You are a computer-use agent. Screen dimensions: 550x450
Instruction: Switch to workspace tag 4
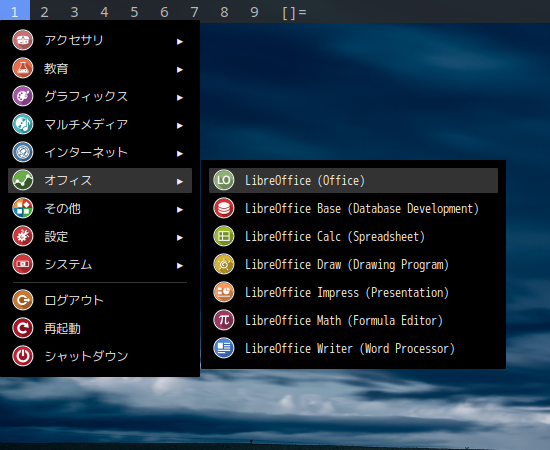pos(104,12)
